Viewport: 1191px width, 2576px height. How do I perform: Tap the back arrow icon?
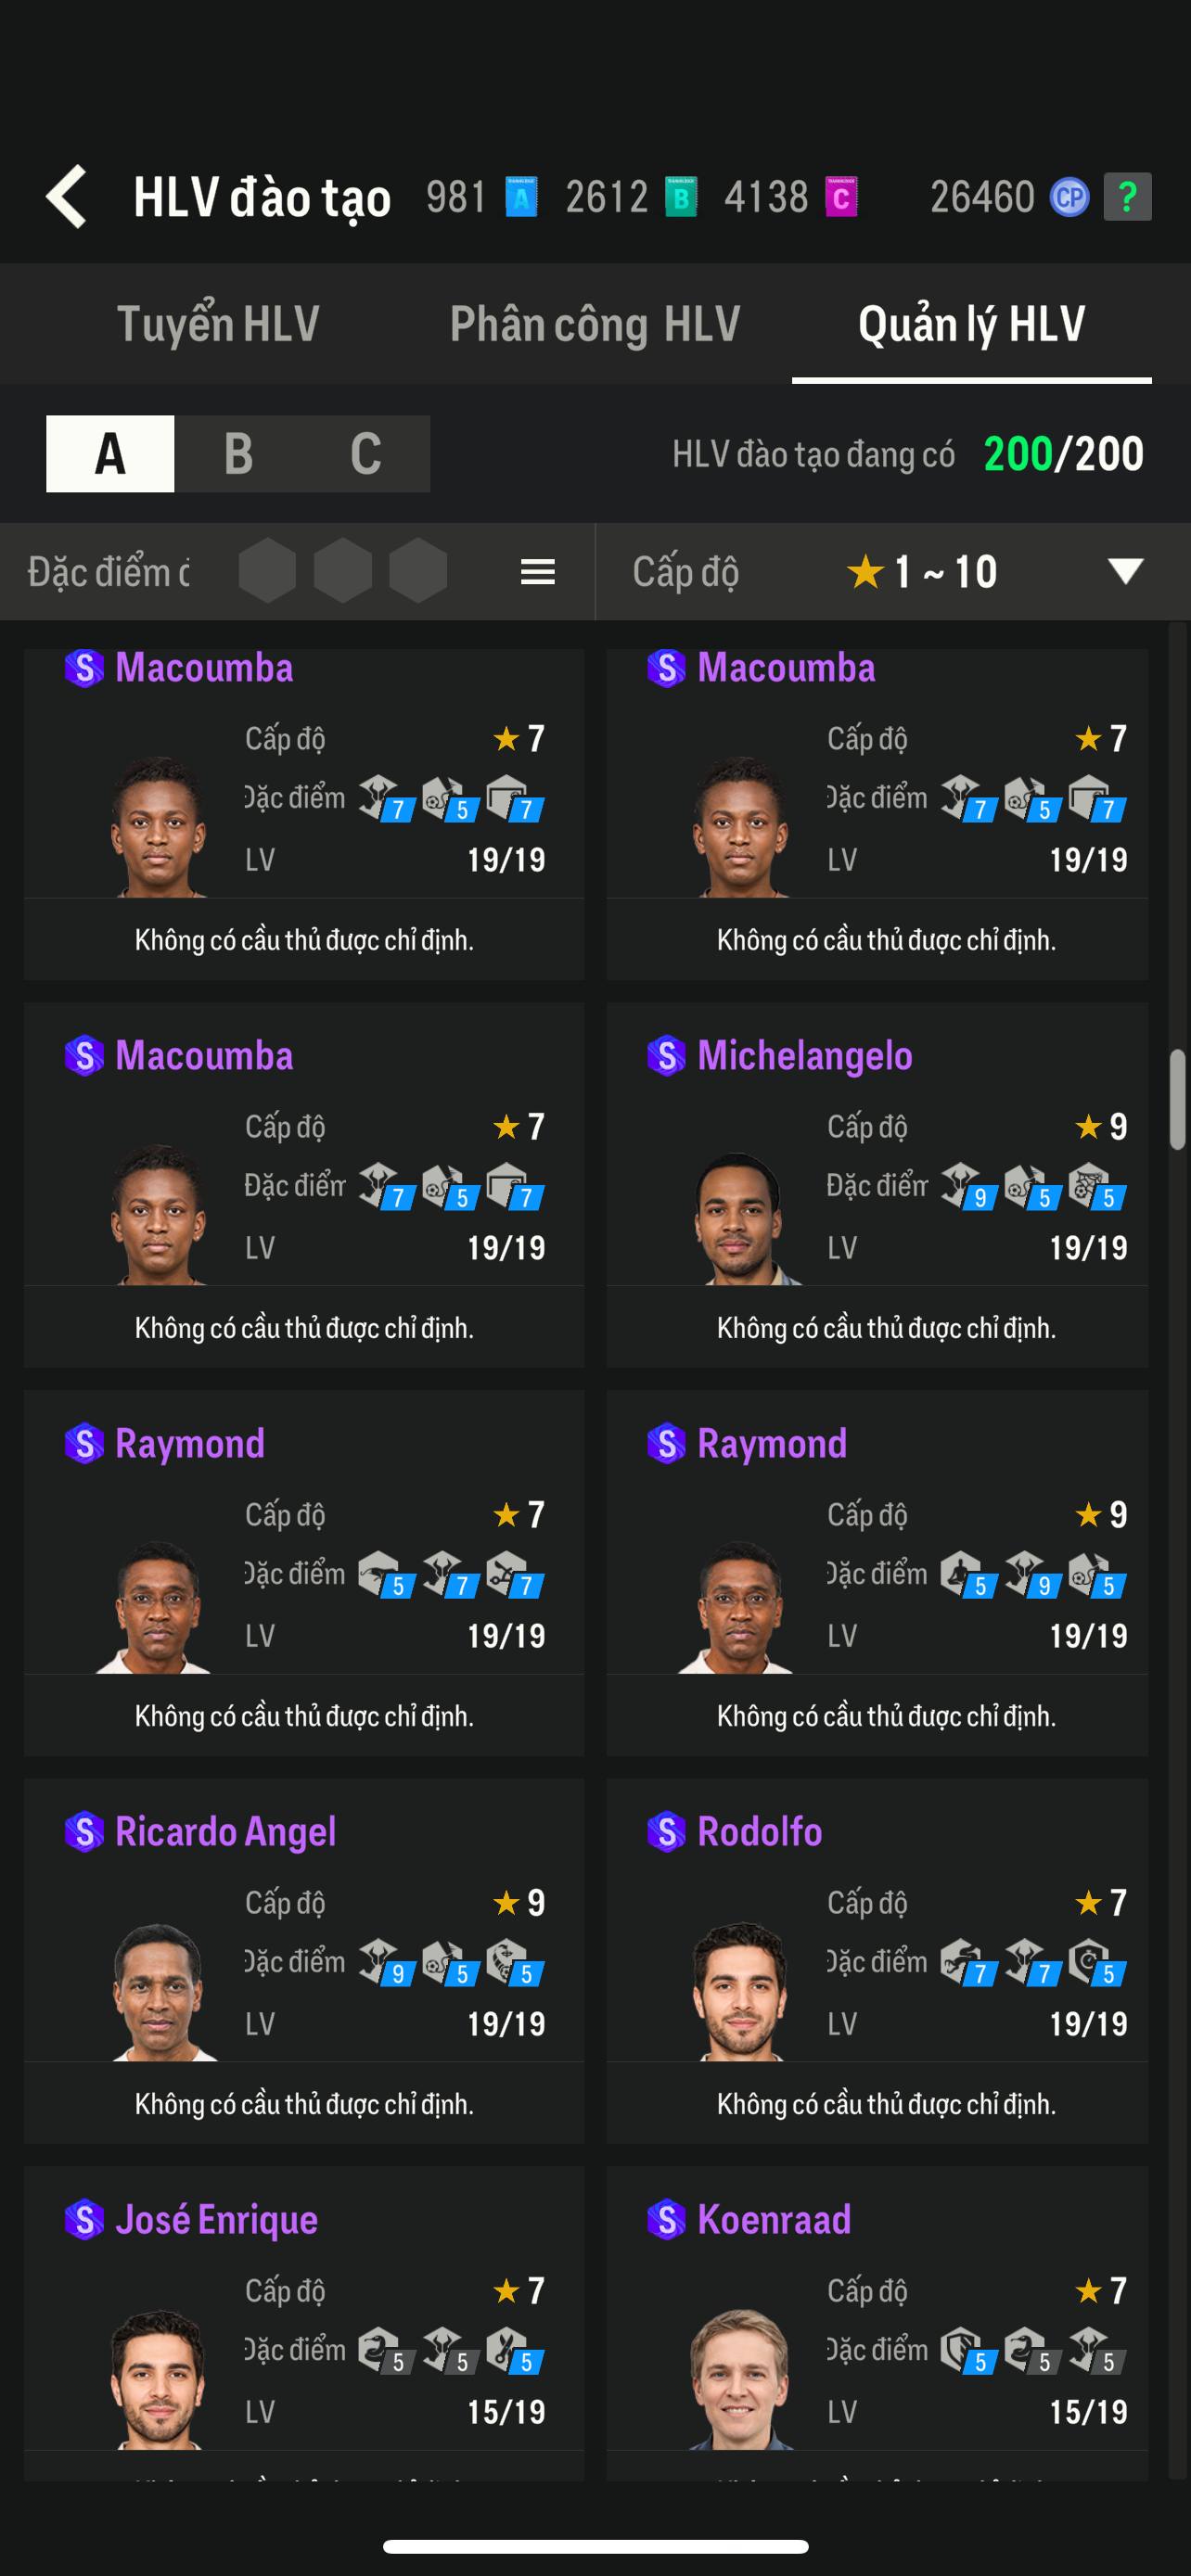[x=67, y=197]
